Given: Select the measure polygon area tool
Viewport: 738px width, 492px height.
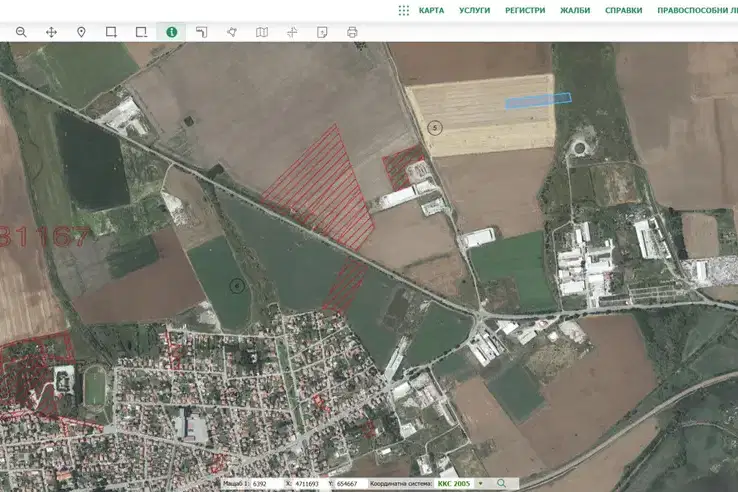Looking at the screenshot, I should pos(232,32).
